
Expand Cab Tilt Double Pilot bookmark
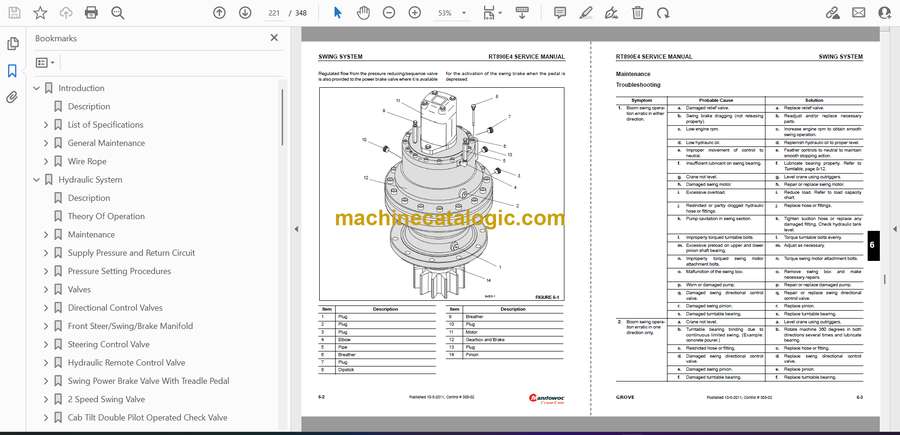(x=46, y=417)
